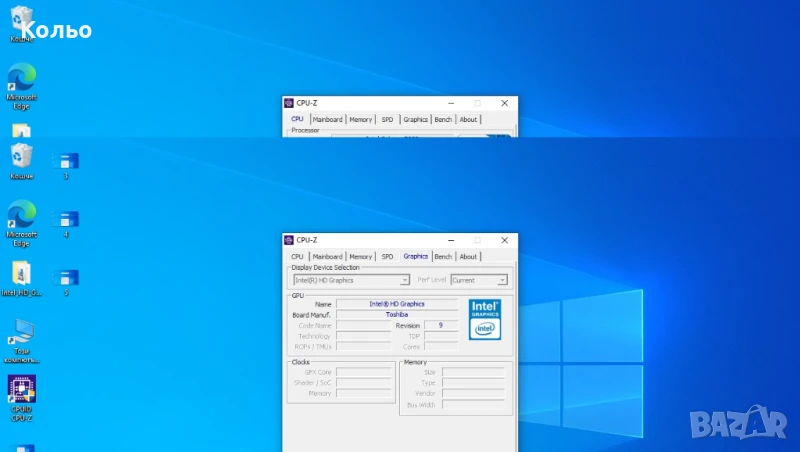Viewport: 800px width, 452px height.
Task: Click the arrow of Intel(R) HD Graphics combo box
Action: tap(404, 281)
